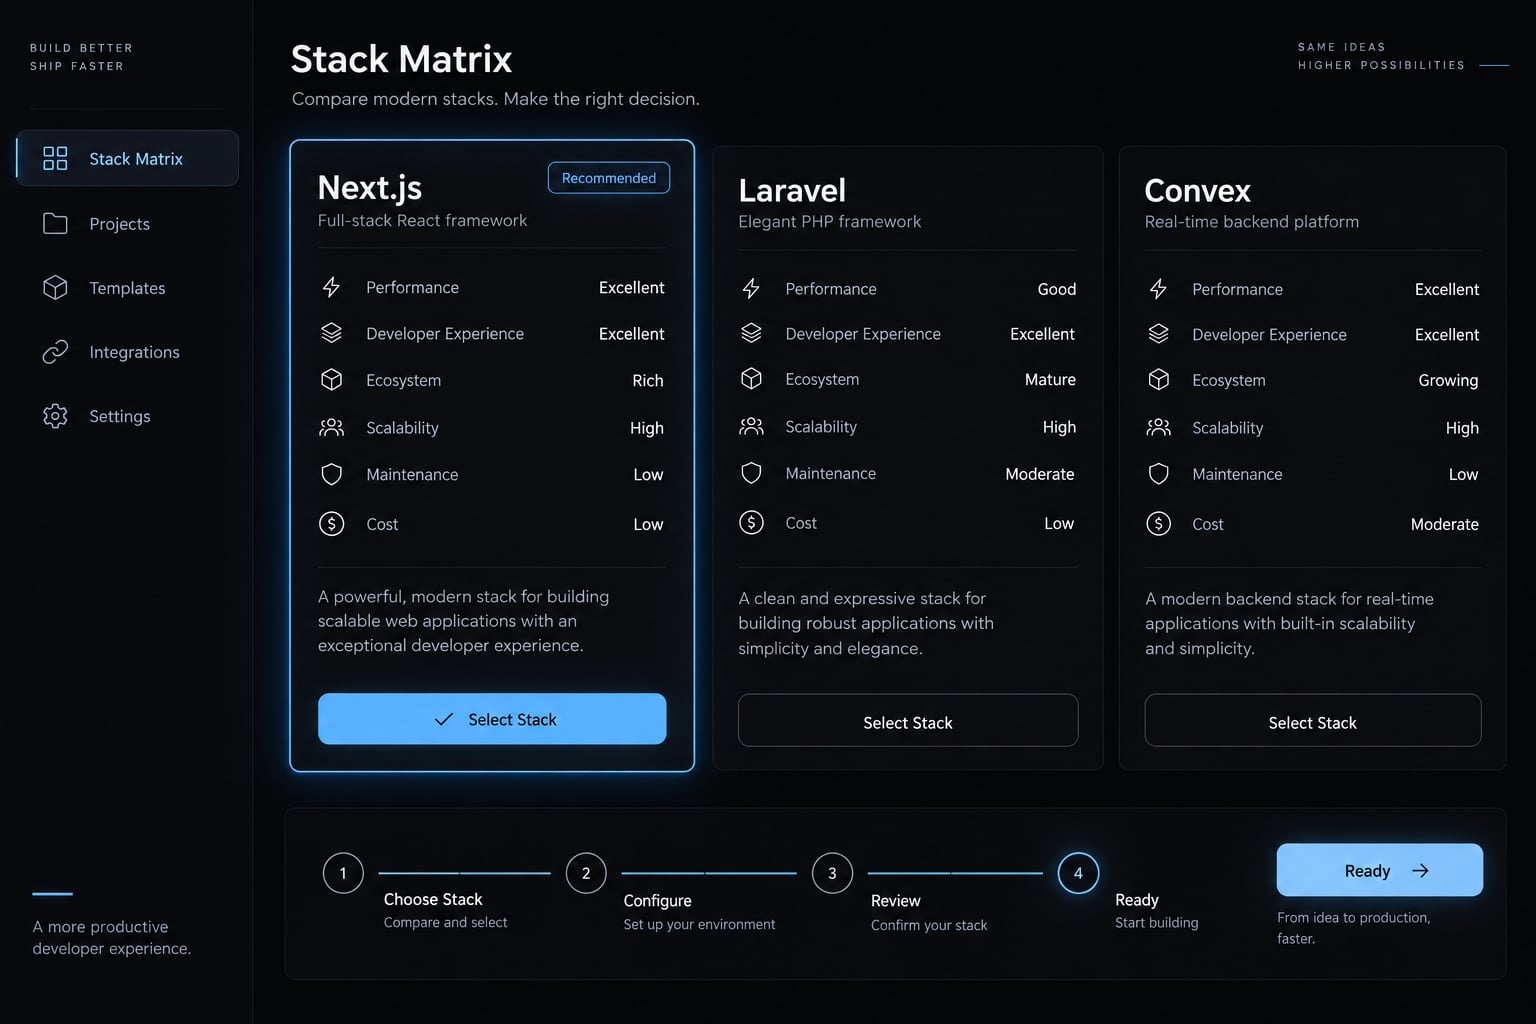
Task: Click 'Elegant PHP framework' subtitle
Action: pos(830,221)
